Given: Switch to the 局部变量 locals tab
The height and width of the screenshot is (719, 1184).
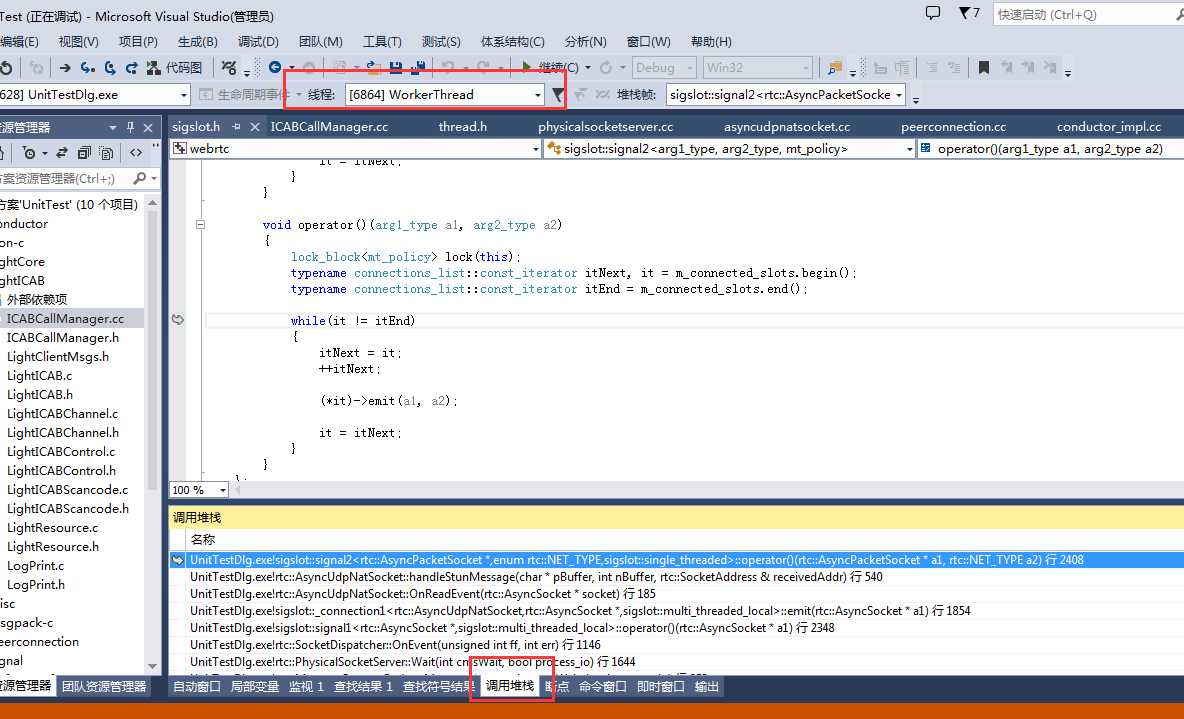Looking at the screenshot, I should [254, 687].
